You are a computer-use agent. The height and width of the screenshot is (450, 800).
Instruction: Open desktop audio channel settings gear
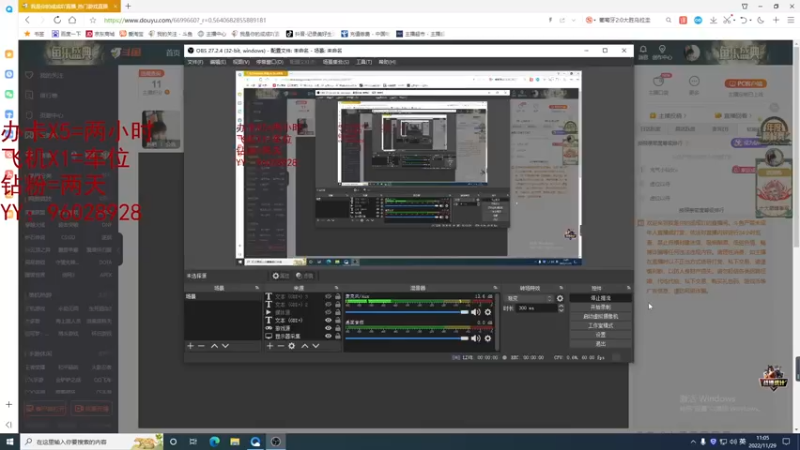(x=488, y=338)
